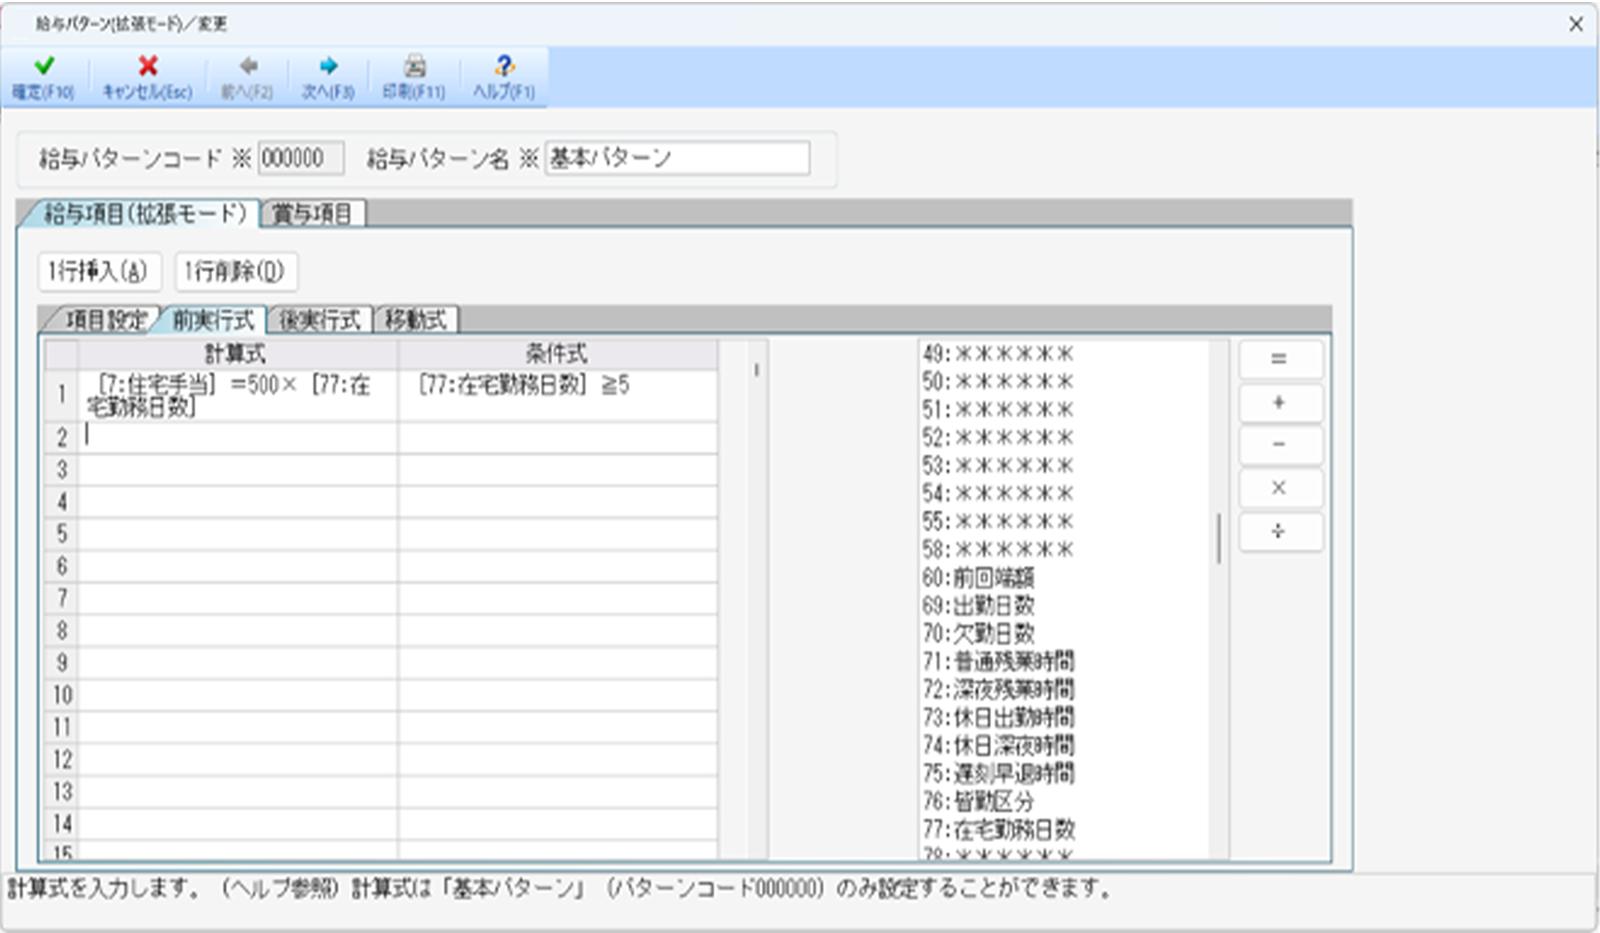Insert the equals operator button
The height and width of the screenshot is (933, 1600).
tap(1279, 359)
